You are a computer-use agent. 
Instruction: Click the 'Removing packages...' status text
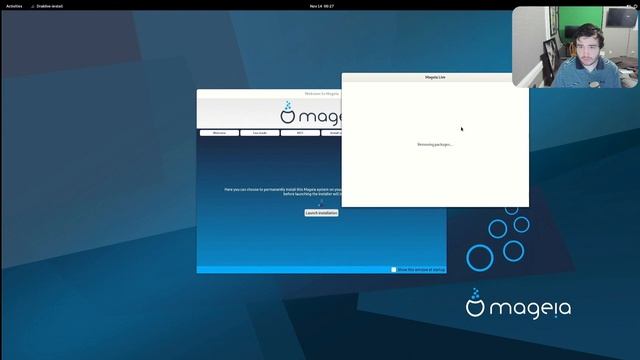tap(435, 144)
